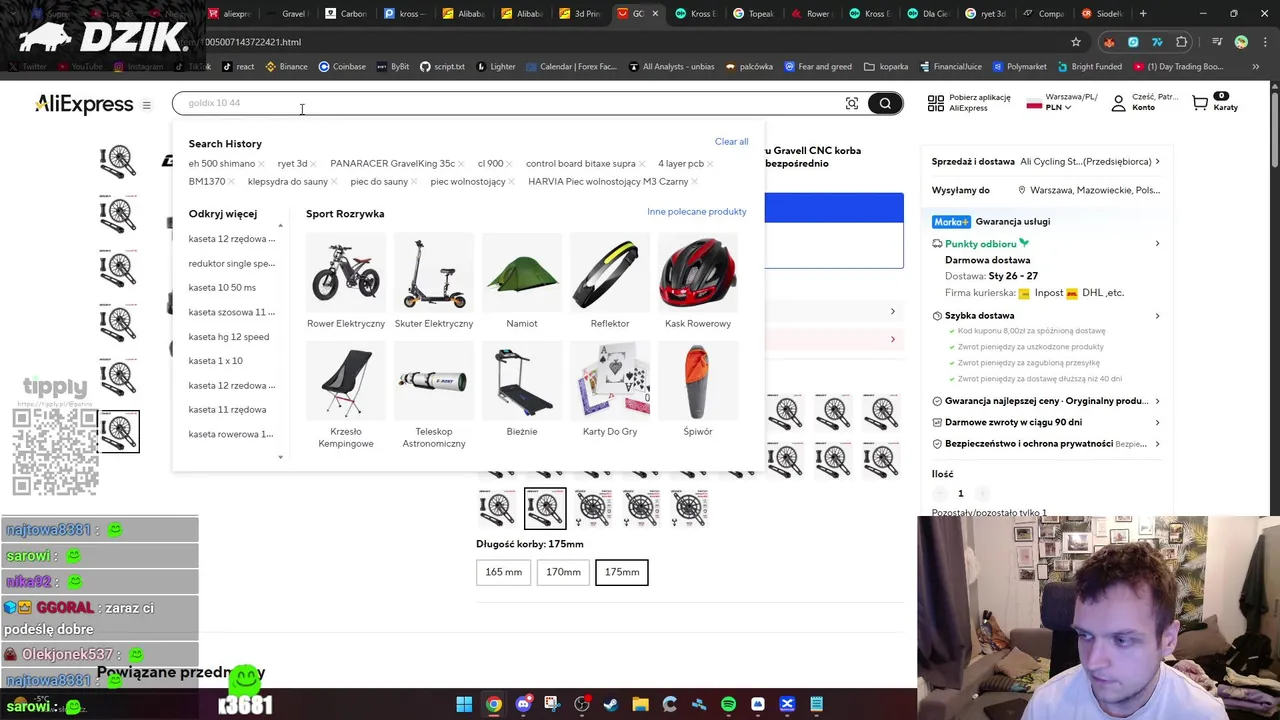Choose suggestion 'kaseta 1 x 10'
The height and width of the screenshot is (720, 1280).
pyautogui.click(x=215, y=361)
